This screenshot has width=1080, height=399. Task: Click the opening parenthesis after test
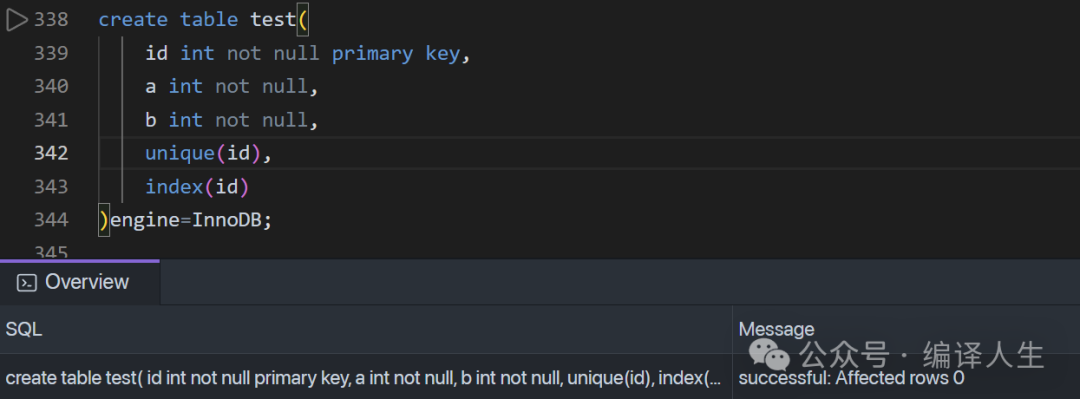click(302, 20)
